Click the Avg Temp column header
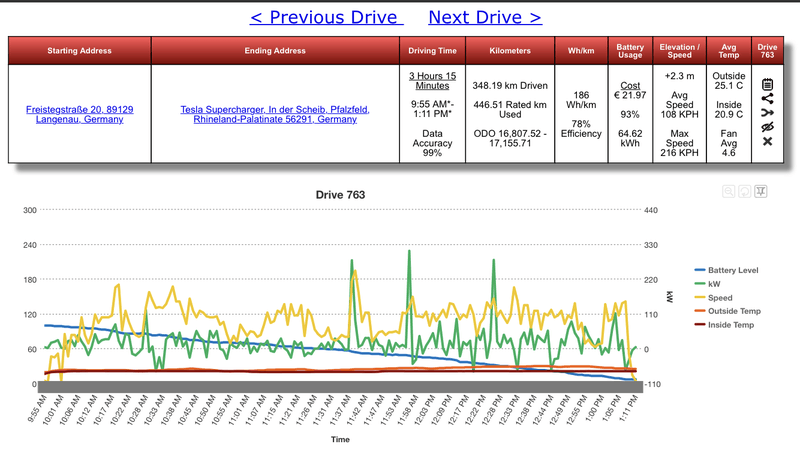 click(729, 51)
